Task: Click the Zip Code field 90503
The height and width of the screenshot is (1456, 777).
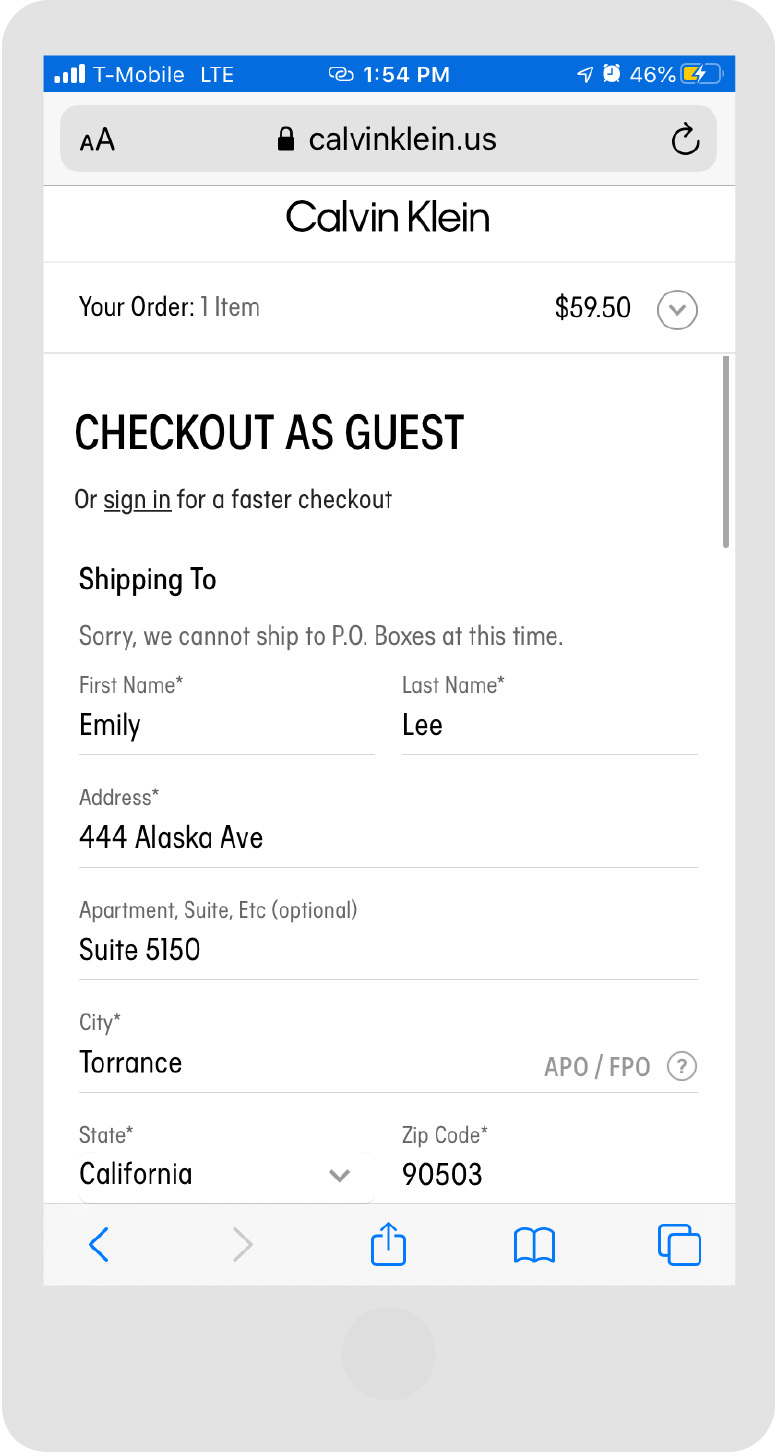Action: coord(549,1174)
